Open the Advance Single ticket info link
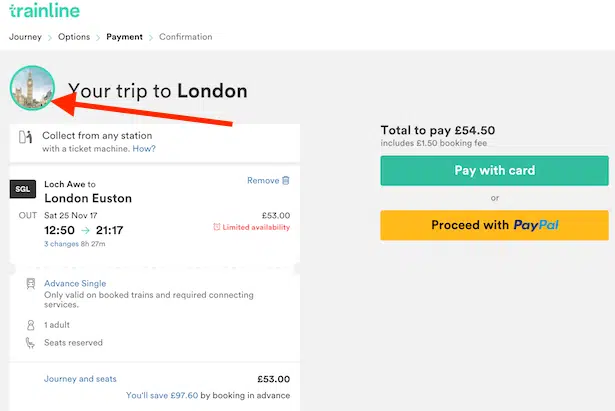This screenshot has height=411, width=615. click(x=75, y=283)
